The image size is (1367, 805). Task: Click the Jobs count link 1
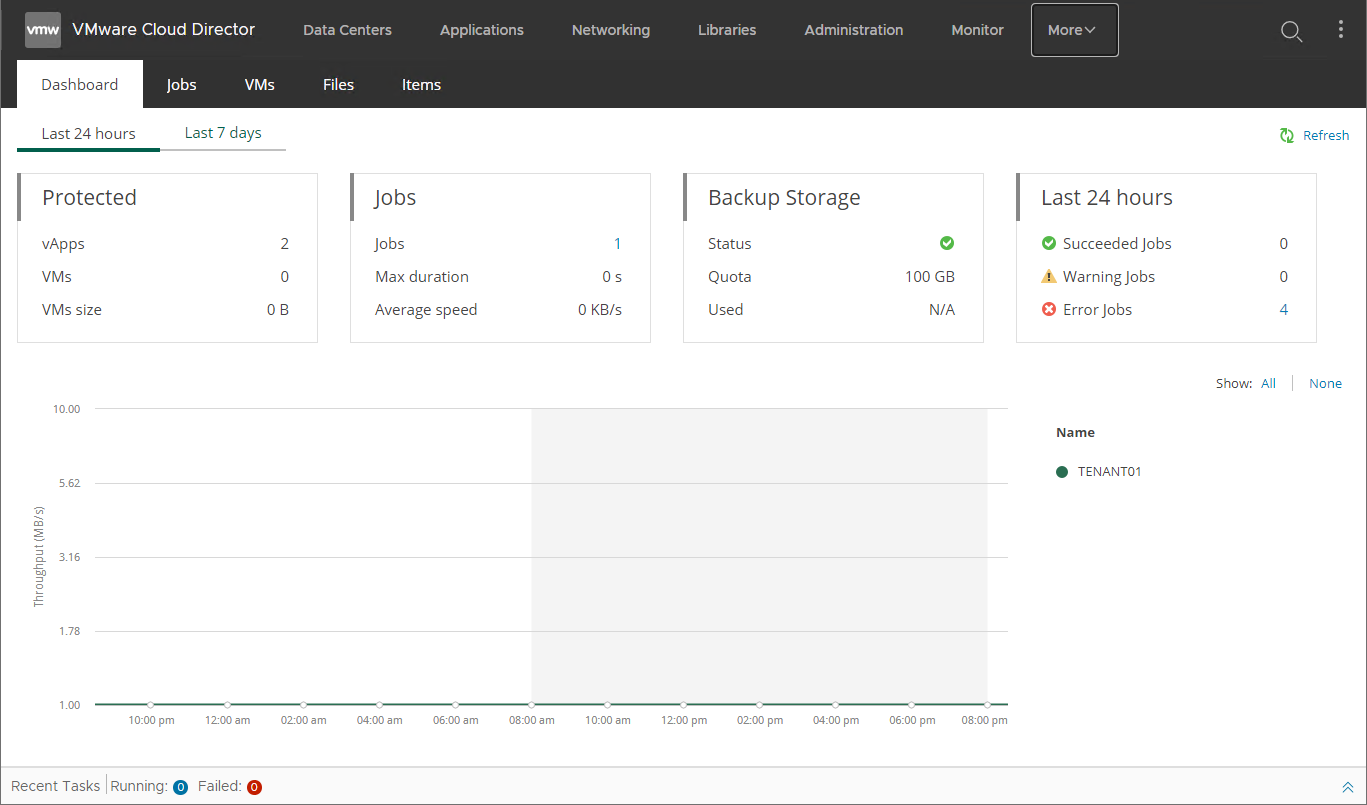pyautogui.click(x=618, y=243)
